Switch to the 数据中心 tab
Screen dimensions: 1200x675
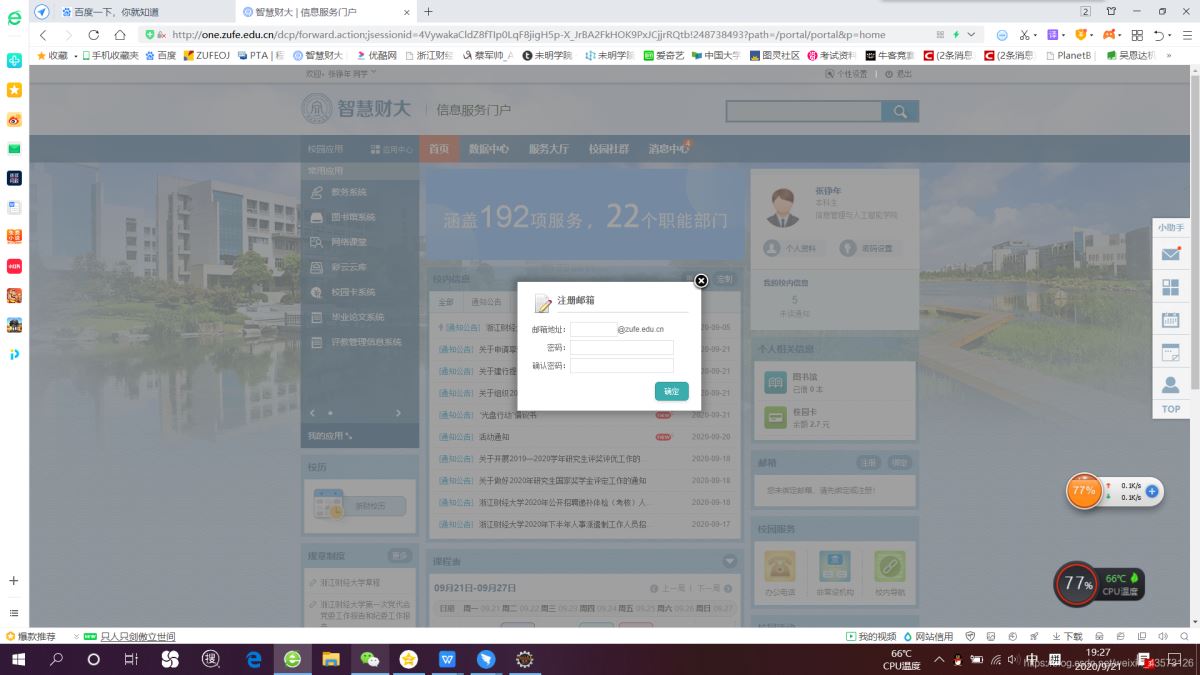coord(490,147)
